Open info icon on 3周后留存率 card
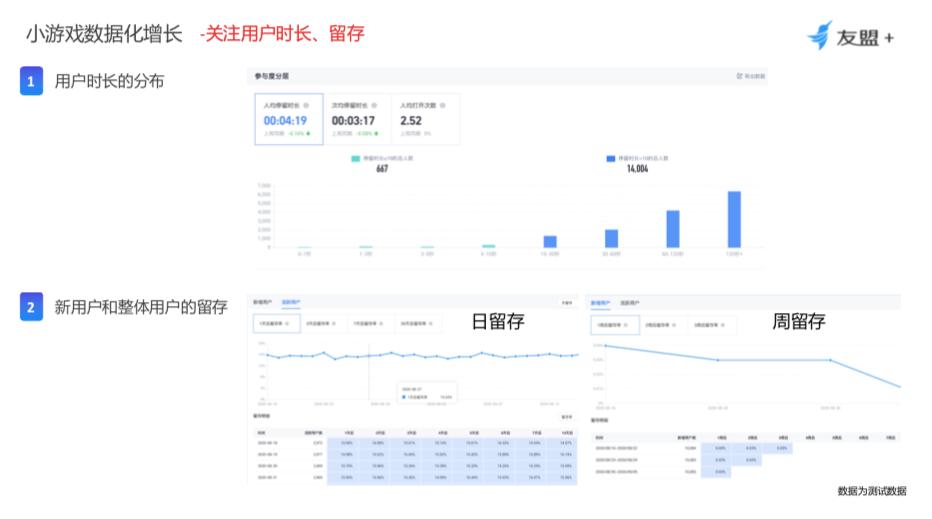 point(723,325)
